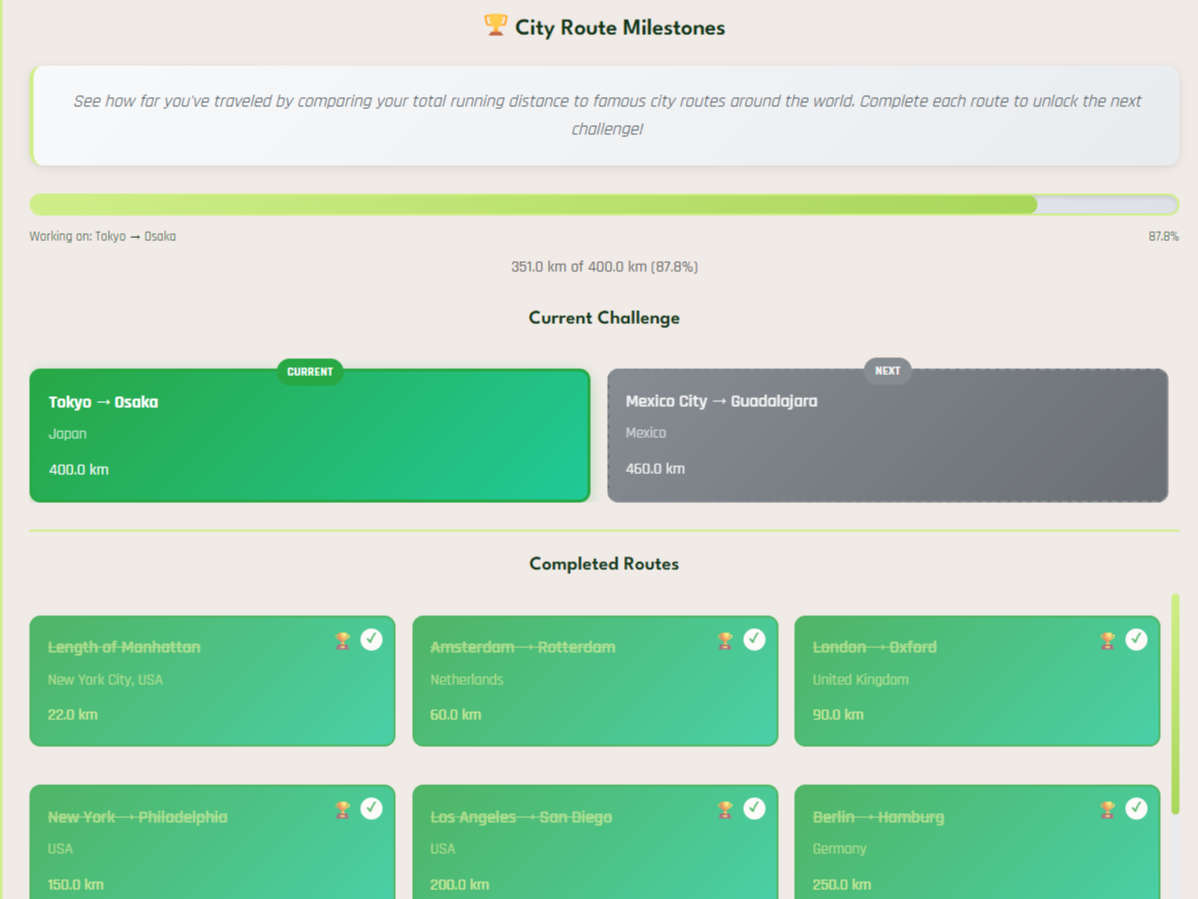
Task: Click the route milestones description box
Action: (x=605, y=115)
